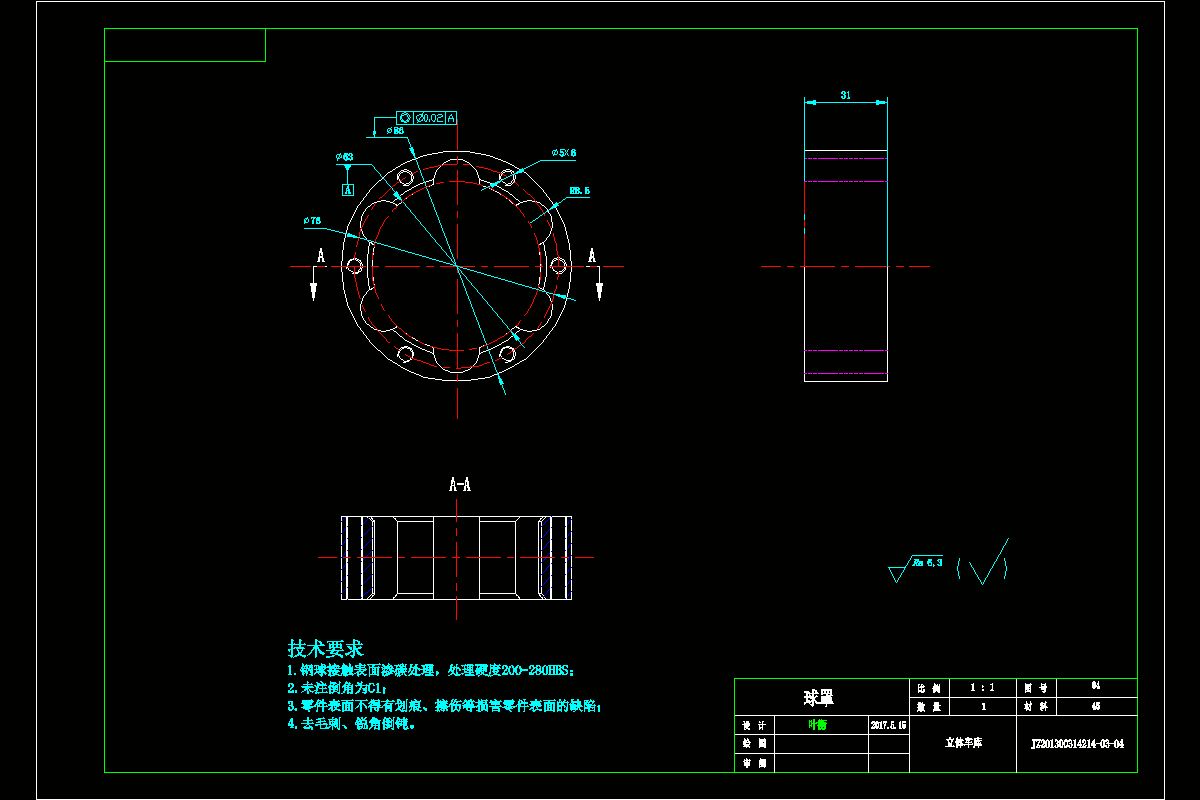Click the '材料' label cell
The width and height of the screenshot is (1200, 800).
[1036, 706]
